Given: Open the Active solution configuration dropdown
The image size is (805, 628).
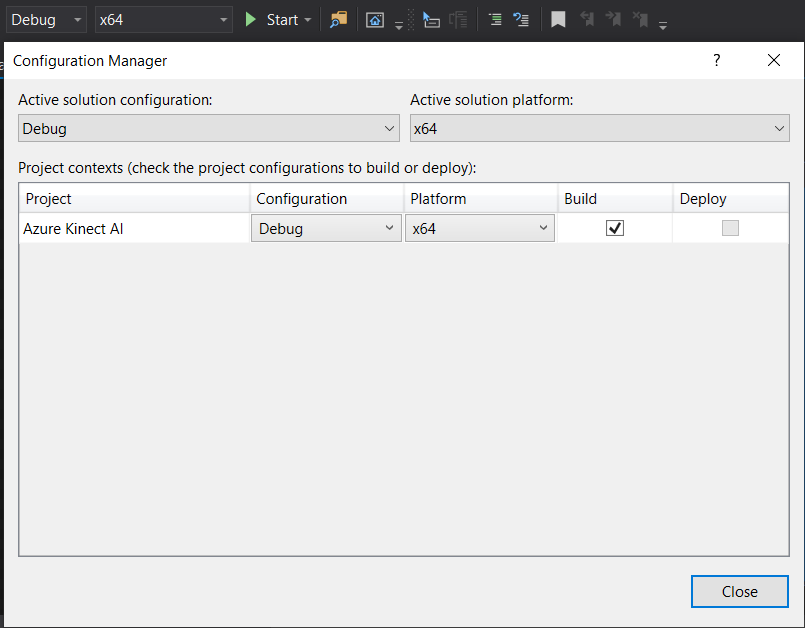Looking at the screenshot, I should click(209, 128).
